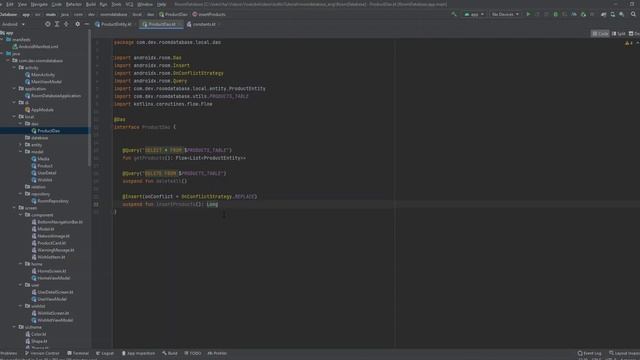The width and height of the screenshot is (640, 360).
Task: Click ProductDao breadcrumb in navigation bar
Action: pyautogui.click(x=173, y=14)
